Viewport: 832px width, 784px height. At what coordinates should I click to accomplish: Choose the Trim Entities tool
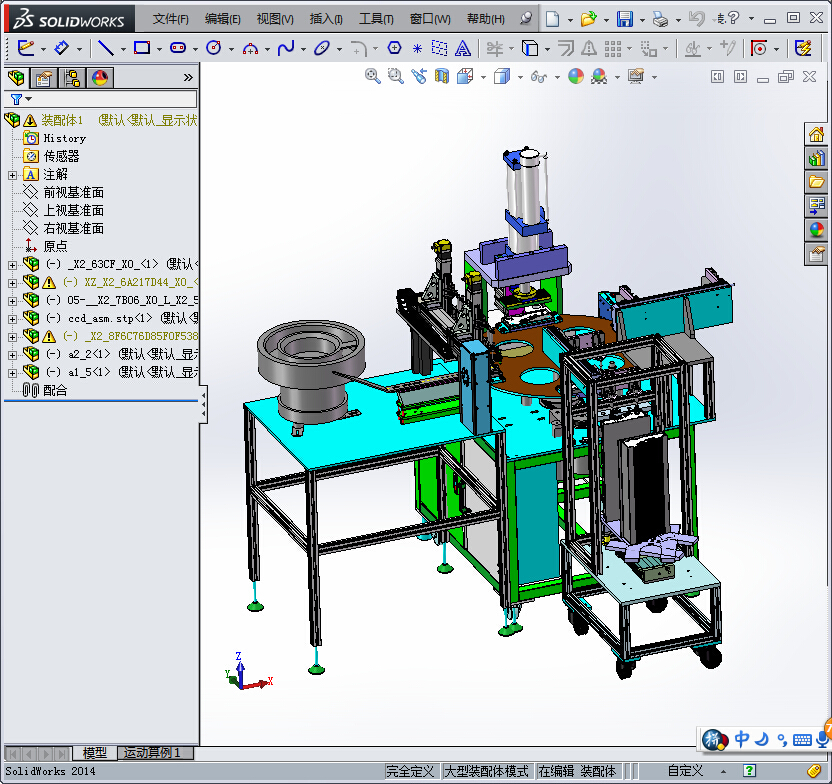click(495, 49)
